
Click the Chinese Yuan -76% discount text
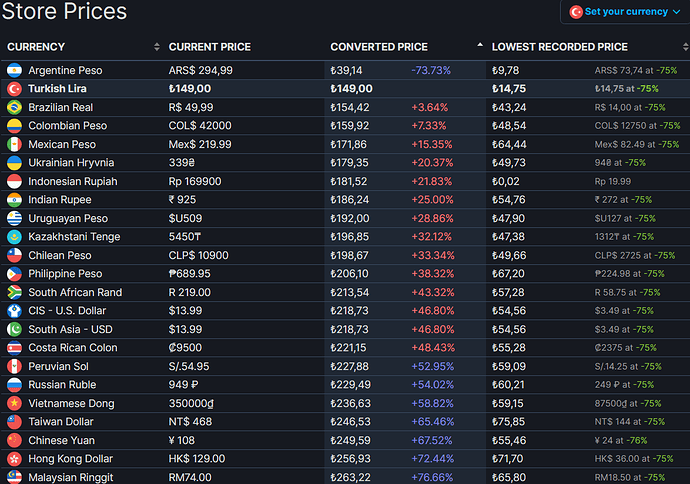[637, 440]
